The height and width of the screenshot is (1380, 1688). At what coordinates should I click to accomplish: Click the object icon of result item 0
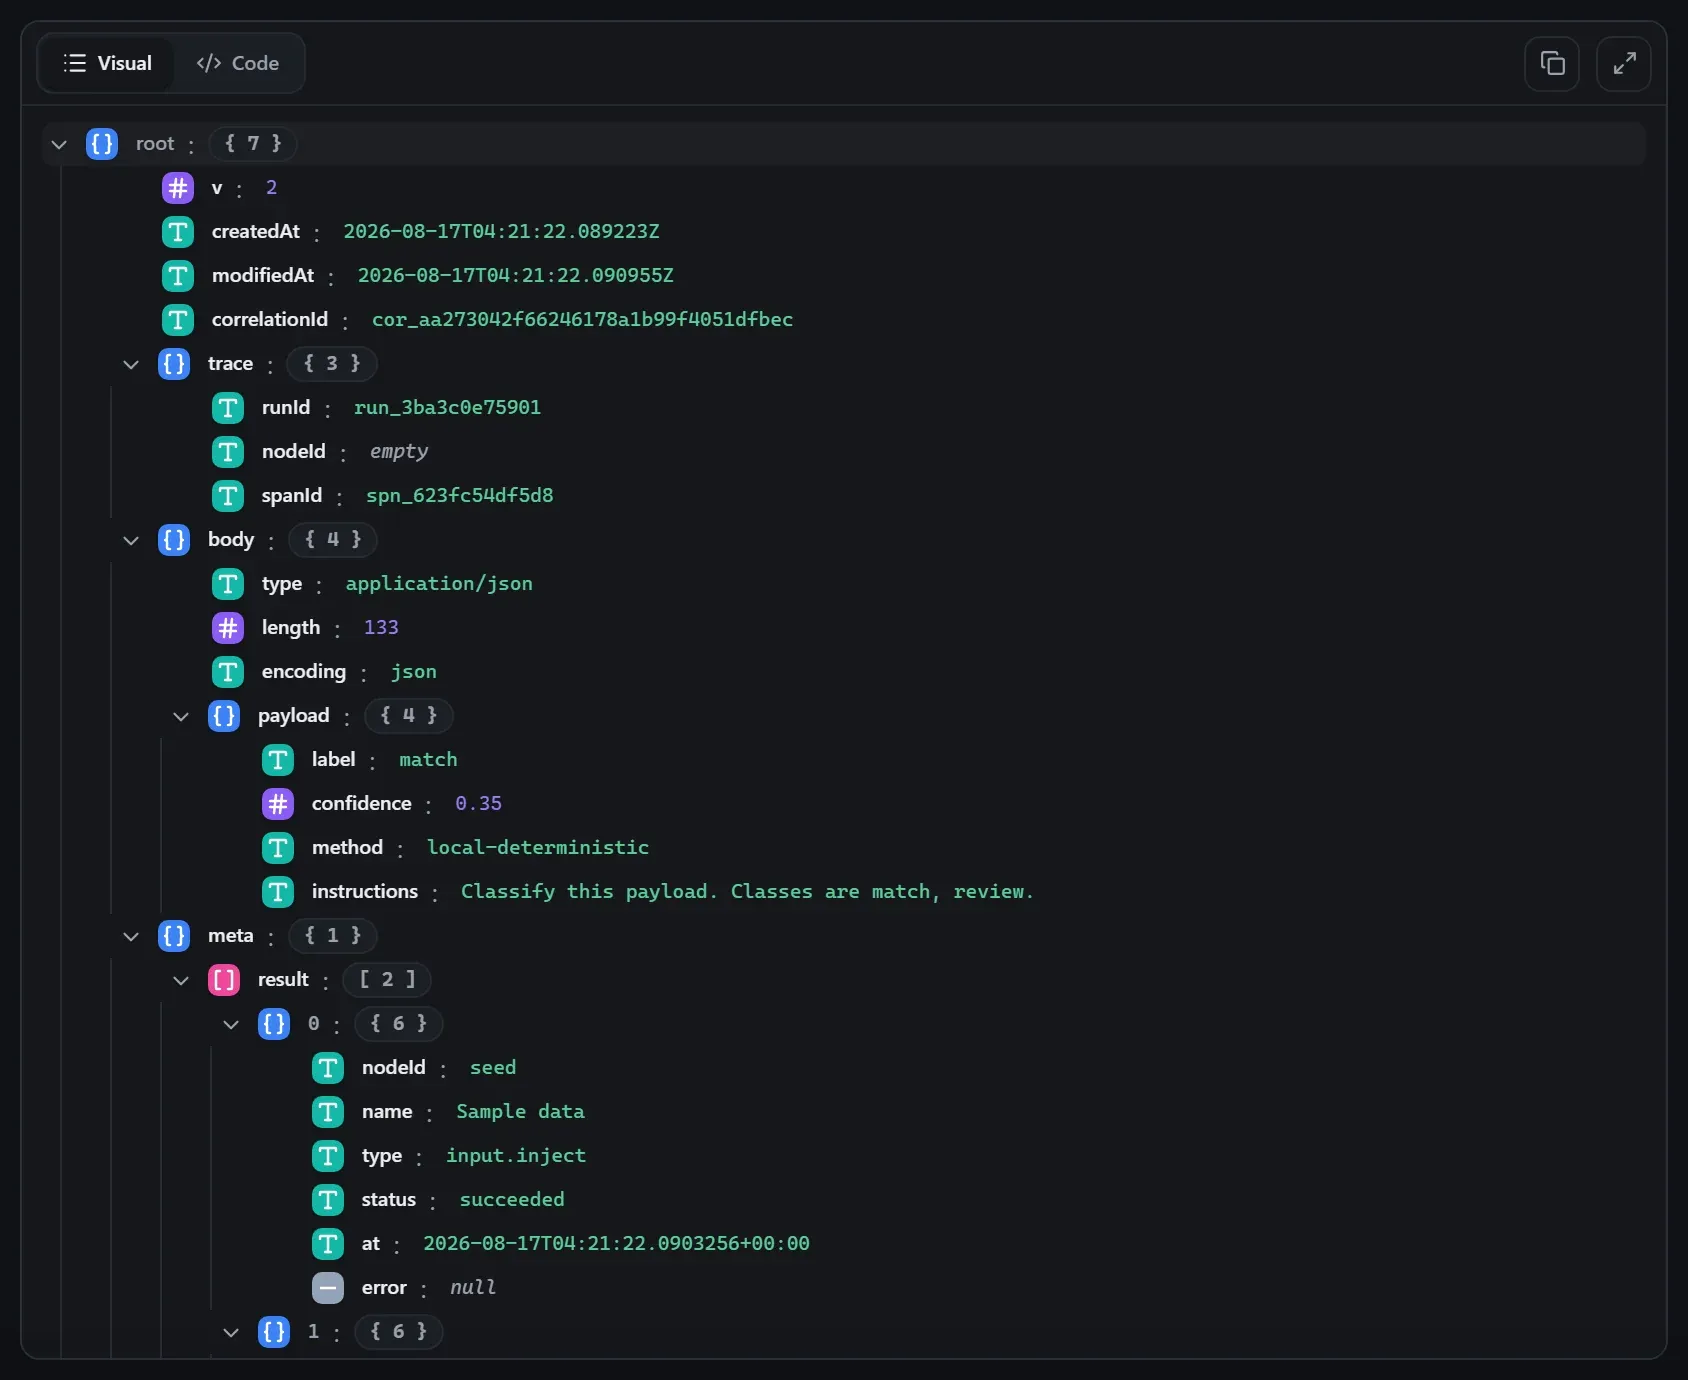point(274,1024)
